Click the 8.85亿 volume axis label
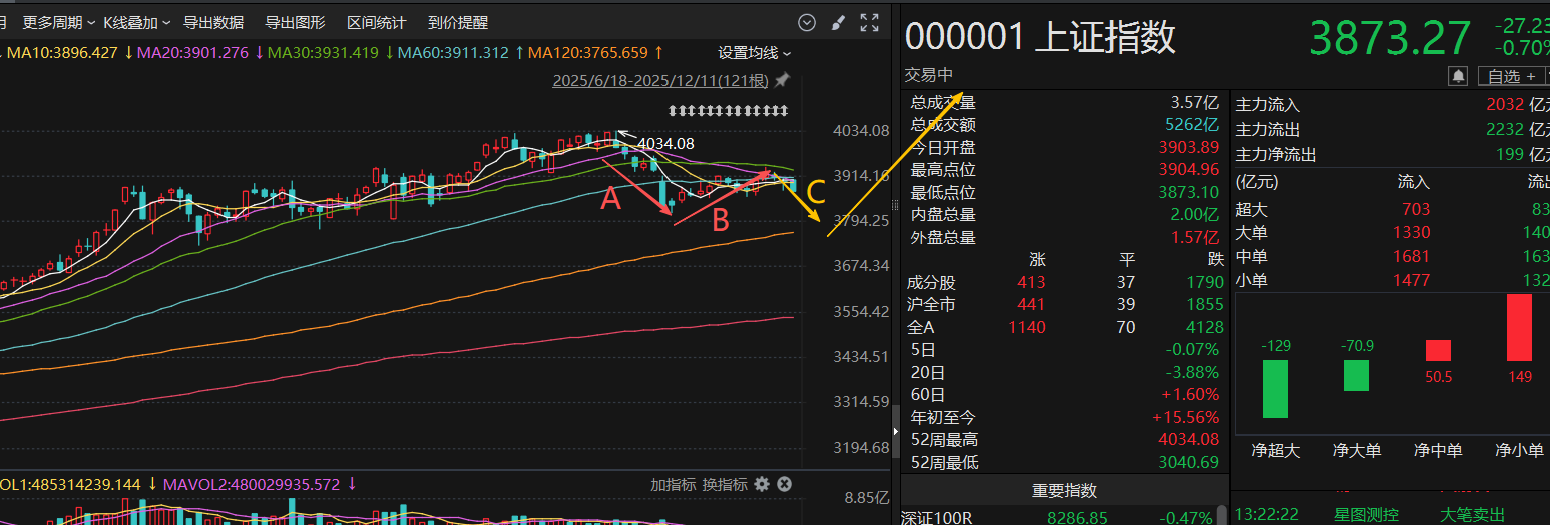The height and width of the screenshot is (525, 1550). pyautogui.click(x=867, y=497)
